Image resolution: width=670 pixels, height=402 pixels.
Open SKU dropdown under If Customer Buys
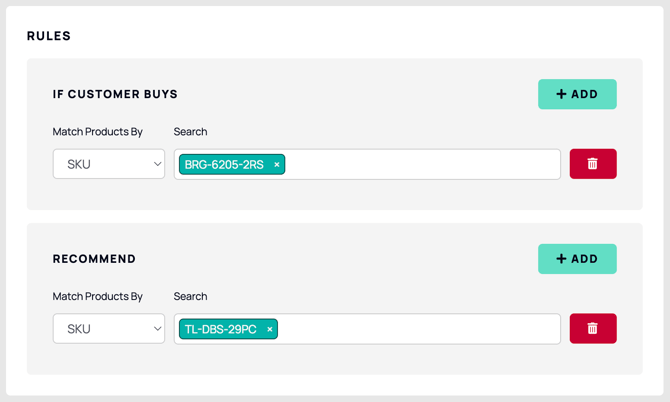click(109, 164)
